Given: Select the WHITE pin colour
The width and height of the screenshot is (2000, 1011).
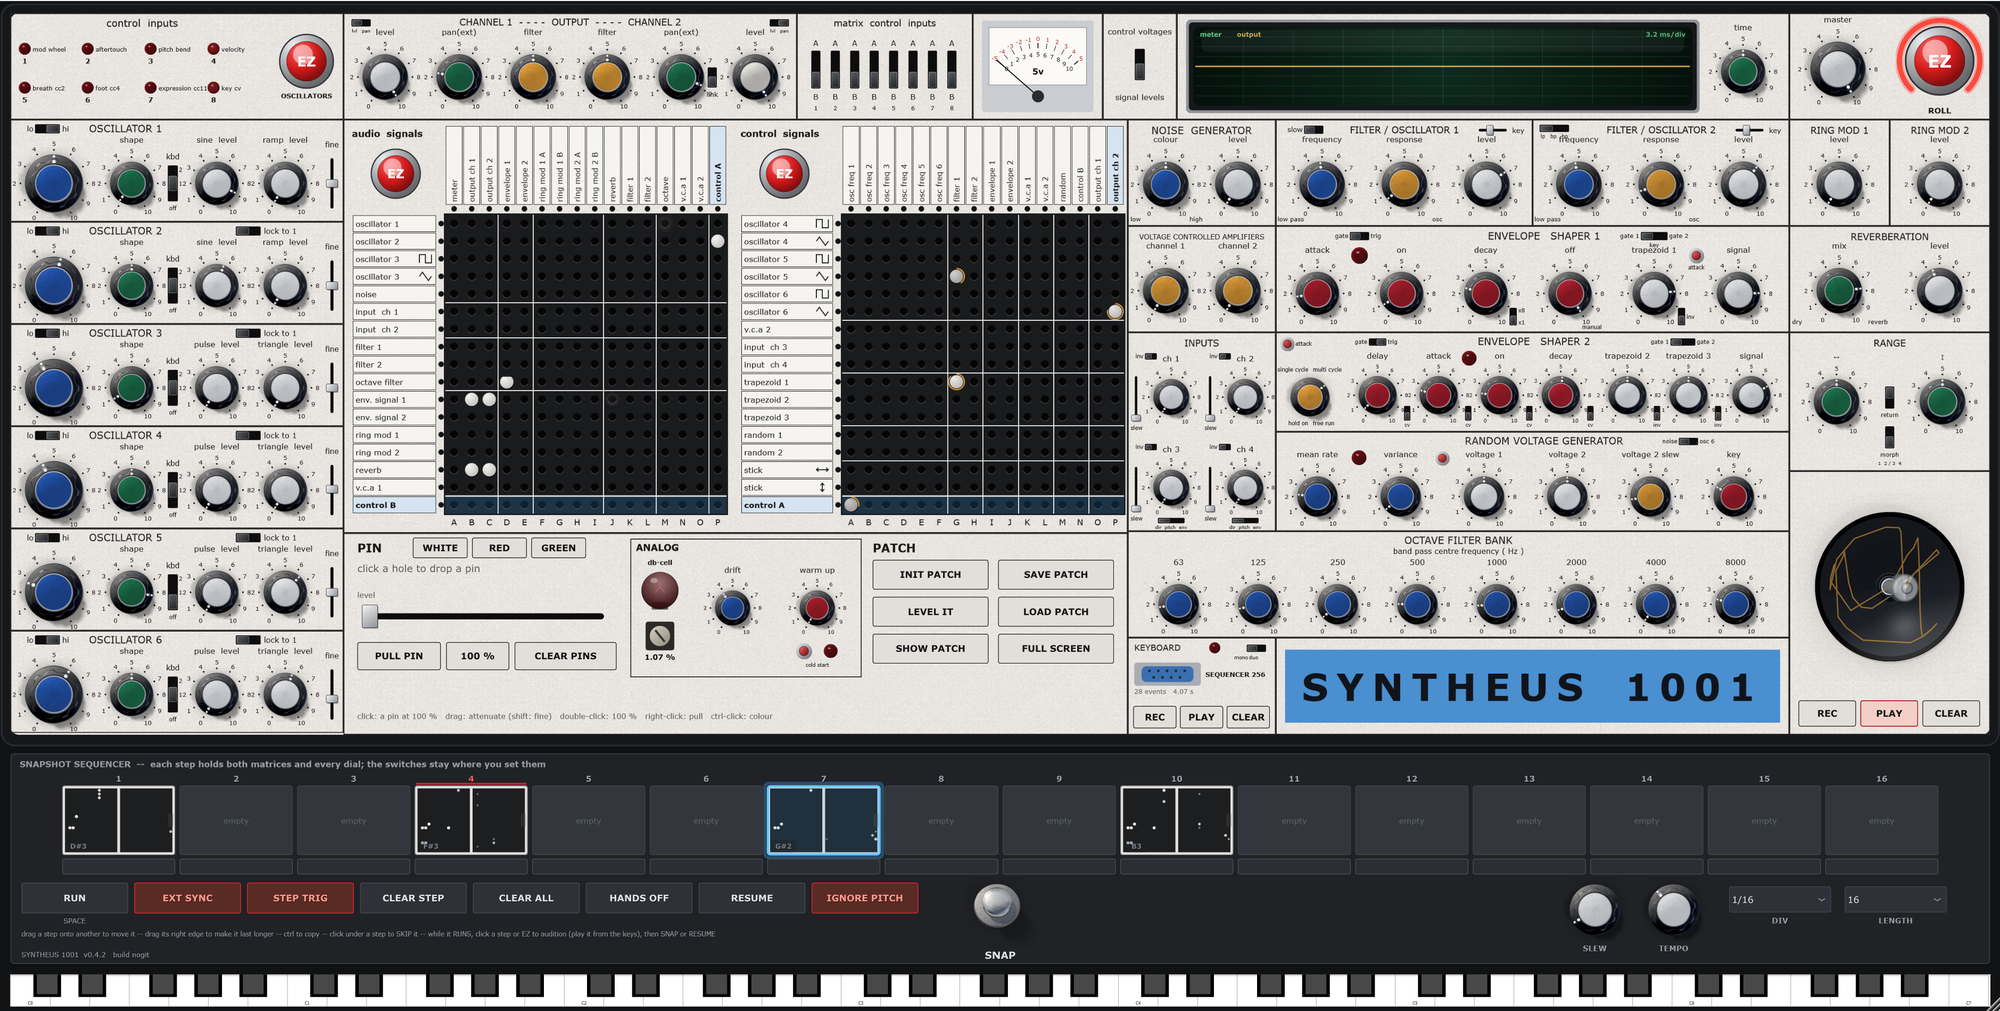Looking at the screenshot, I should [x=440, y=548].
